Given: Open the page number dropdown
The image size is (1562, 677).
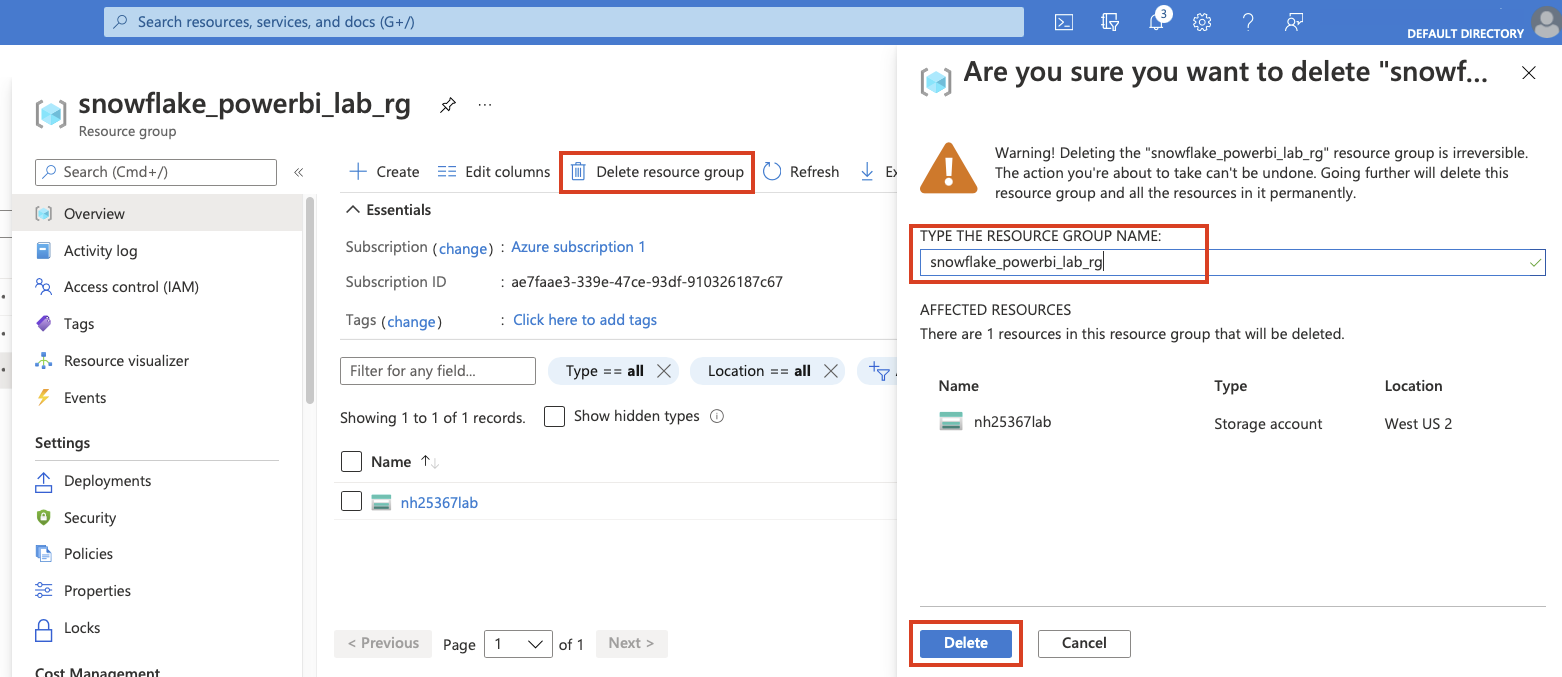Looking at the screenshot, I should (518, 644).
